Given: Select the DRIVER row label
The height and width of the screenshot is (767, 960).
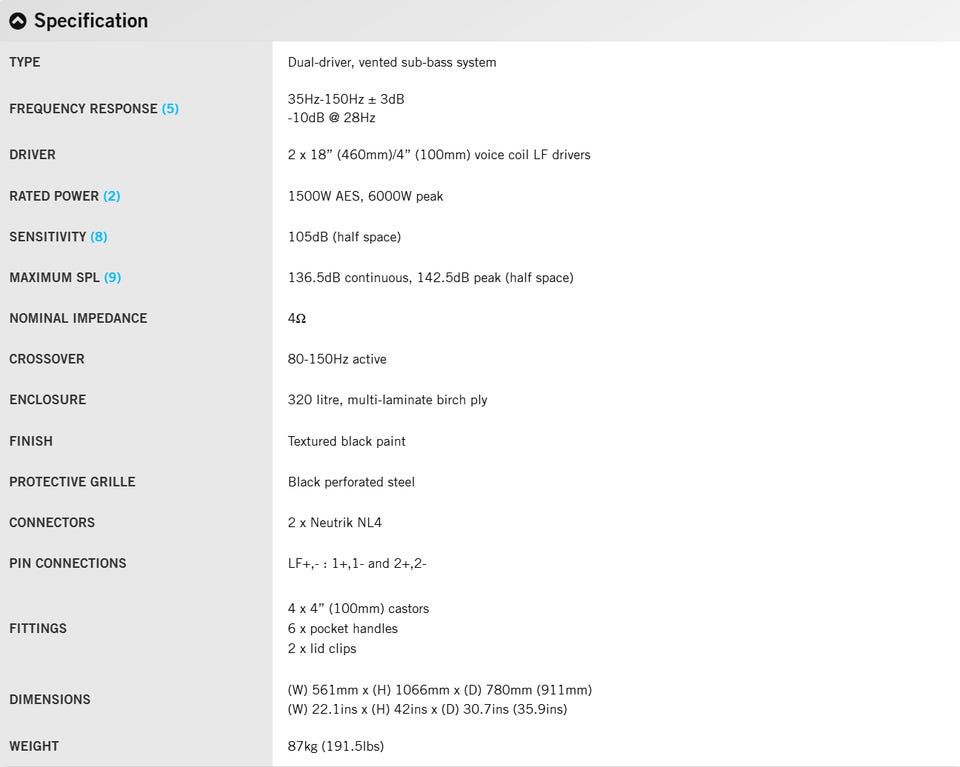Looking at the screenshot, I should point(32,155).
